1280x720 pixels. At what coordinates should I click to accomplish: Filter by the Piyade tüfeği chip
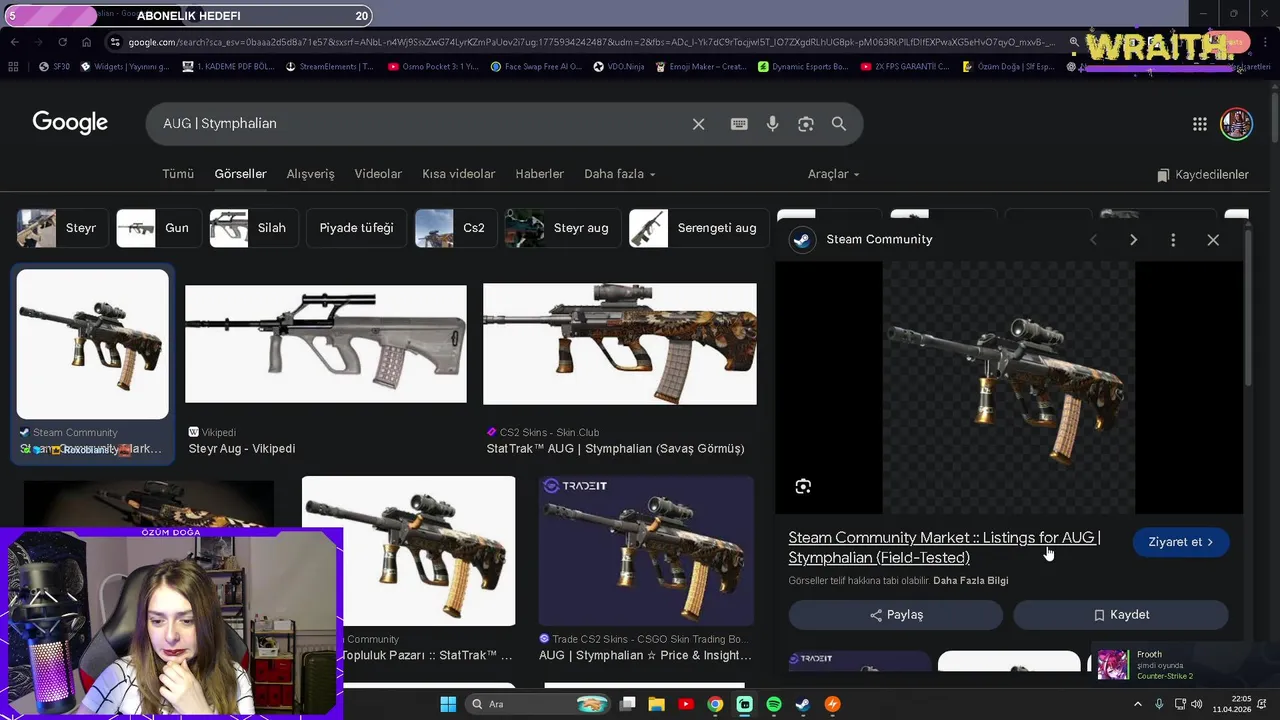tap(356, 228)
